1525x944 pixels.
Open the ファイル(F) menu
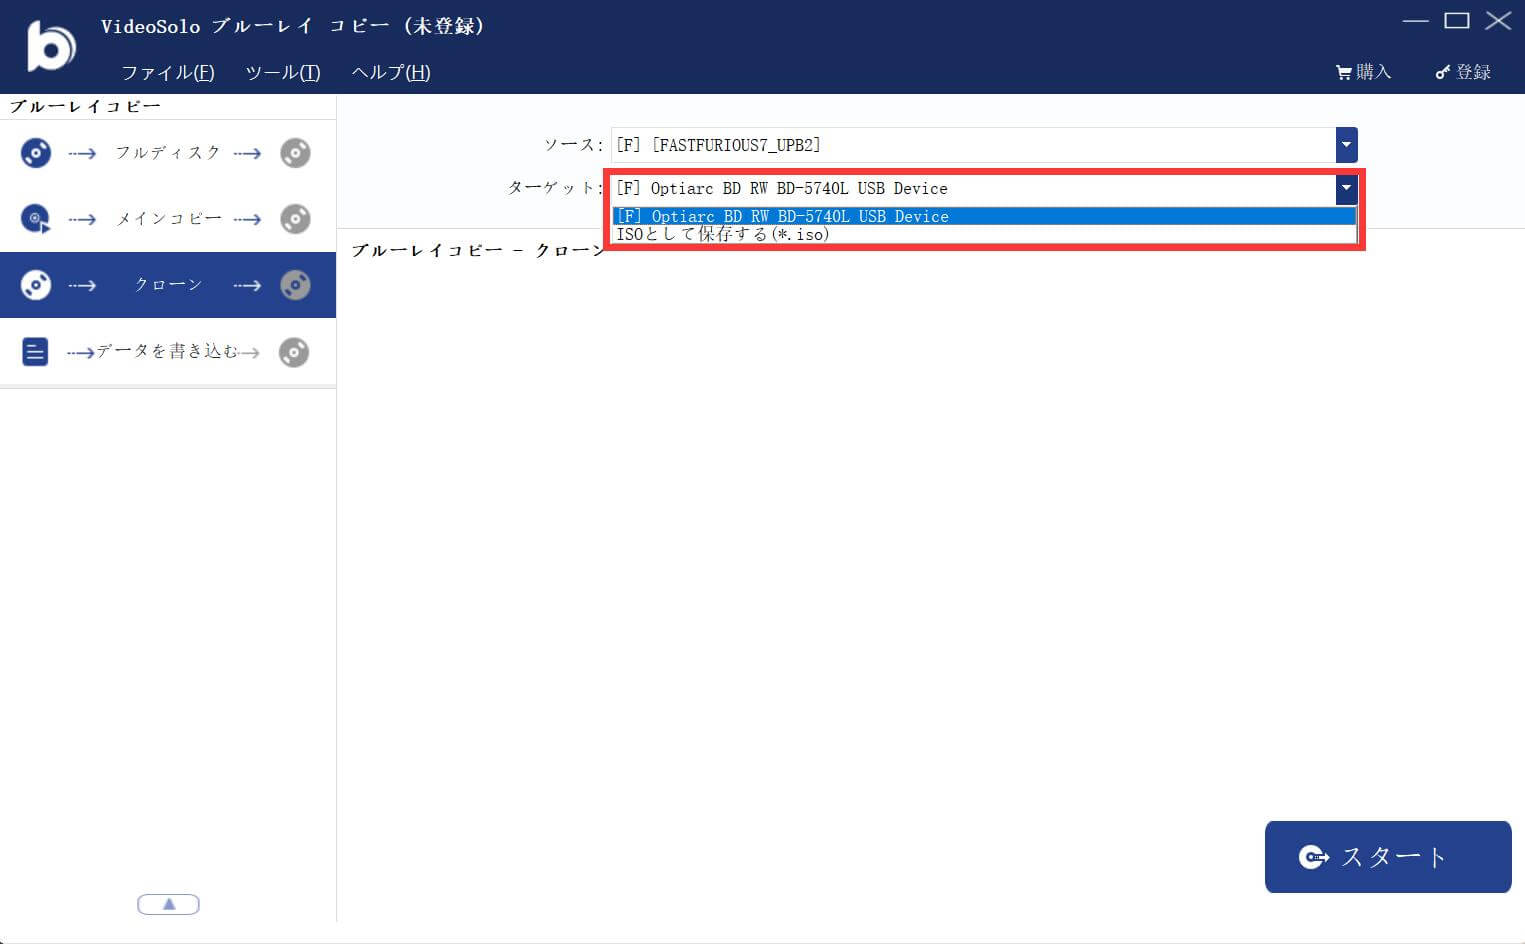point(168,72)
